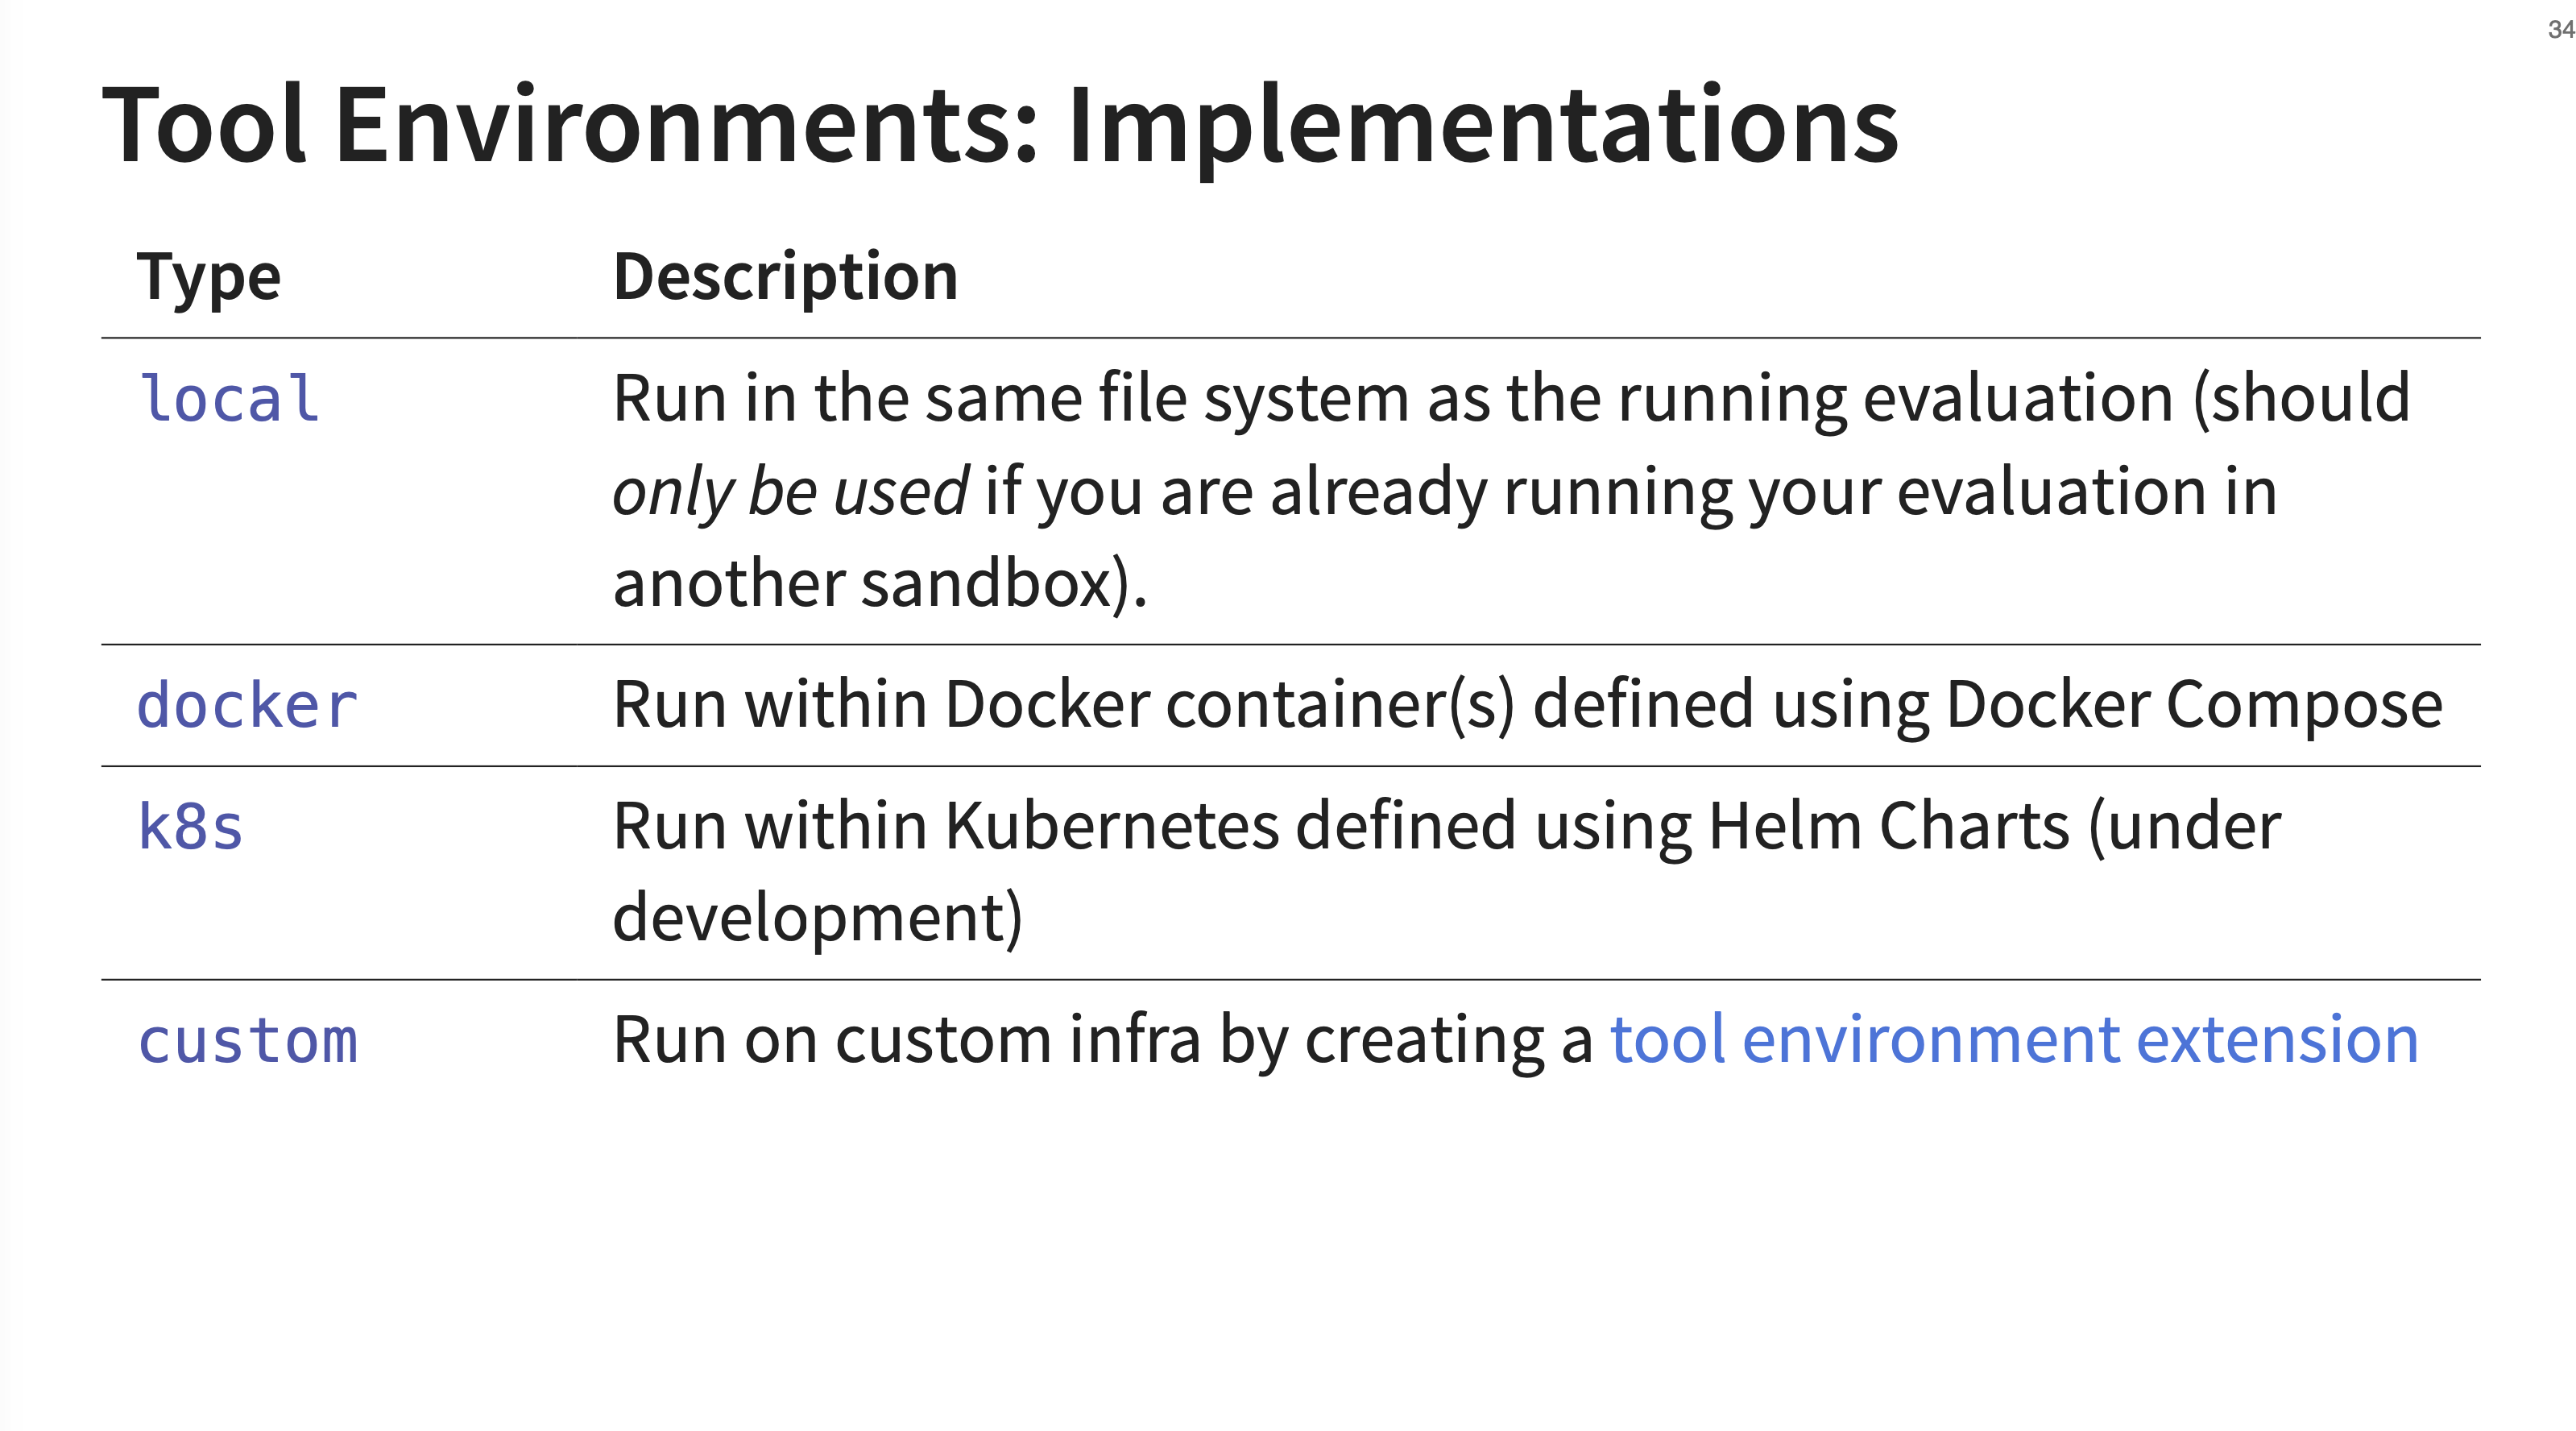Screen dimensions: 2576x1431
Task: Select the k8s type label
Action: 191,827
